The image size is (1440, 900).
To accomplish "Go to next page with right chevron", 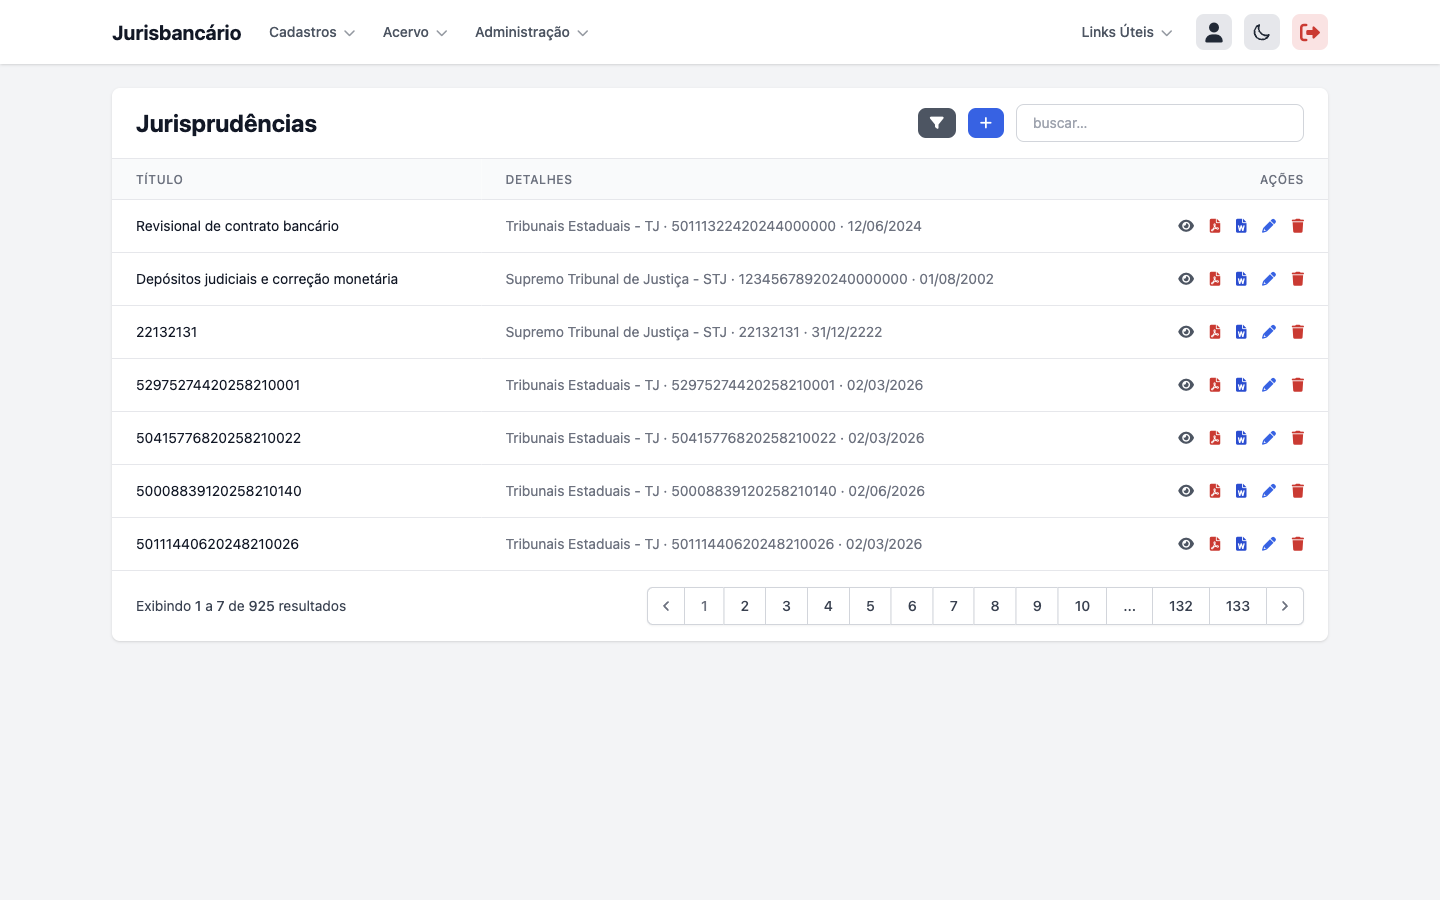I will [x=1285, y=606].
